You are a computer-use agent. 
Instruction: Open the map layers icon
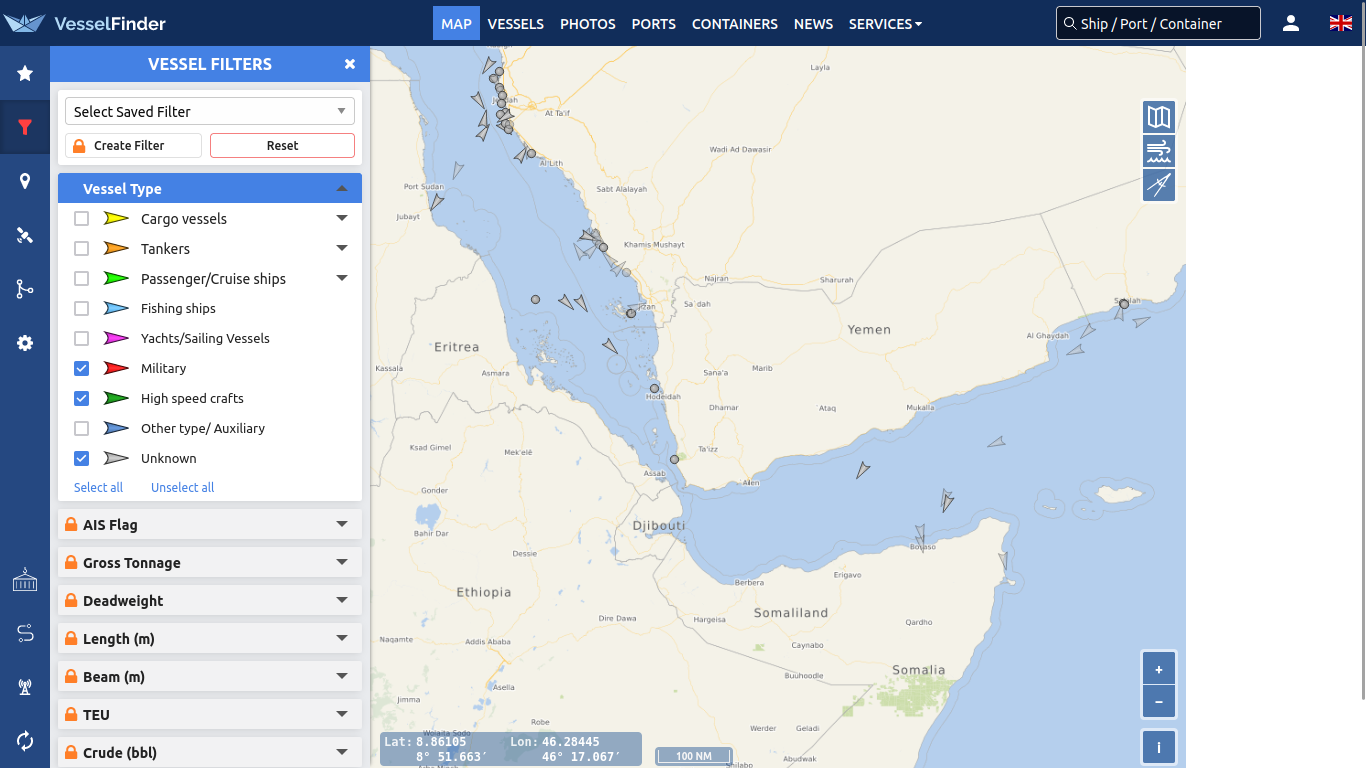[1159, 117]
